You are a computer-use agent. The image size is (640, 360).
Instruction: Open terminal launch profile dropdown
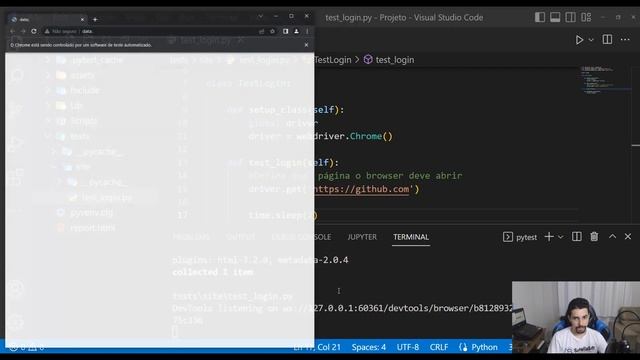[560, 237]
